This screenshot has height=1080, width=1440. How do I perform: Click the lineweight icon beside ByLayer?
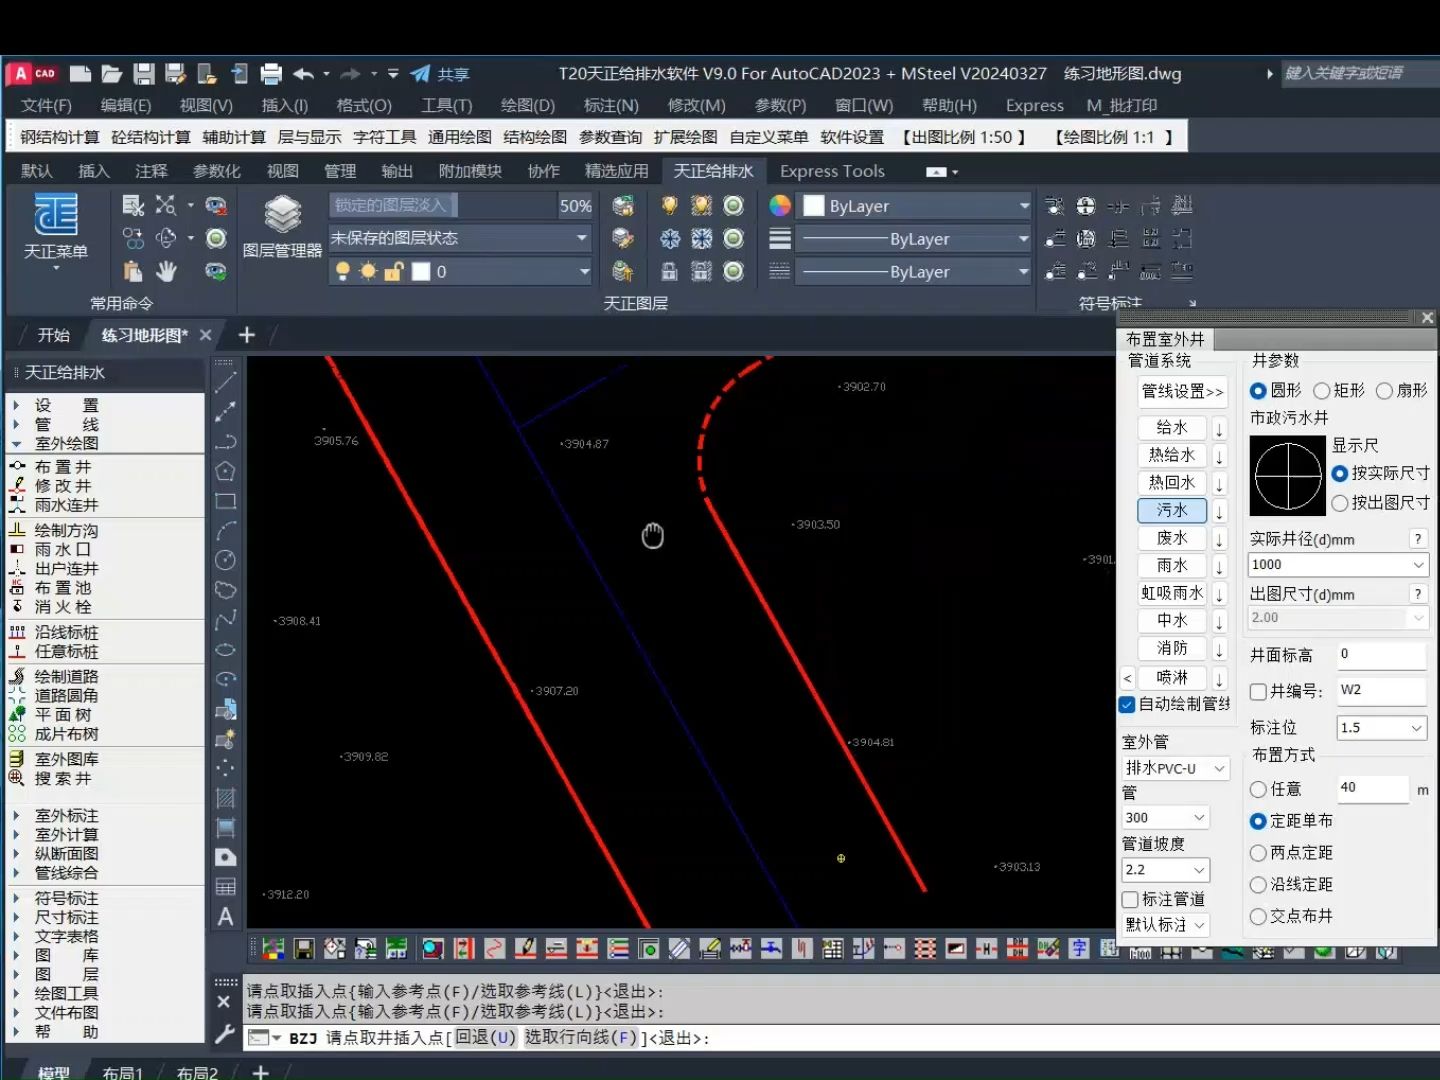pos(780,238)
